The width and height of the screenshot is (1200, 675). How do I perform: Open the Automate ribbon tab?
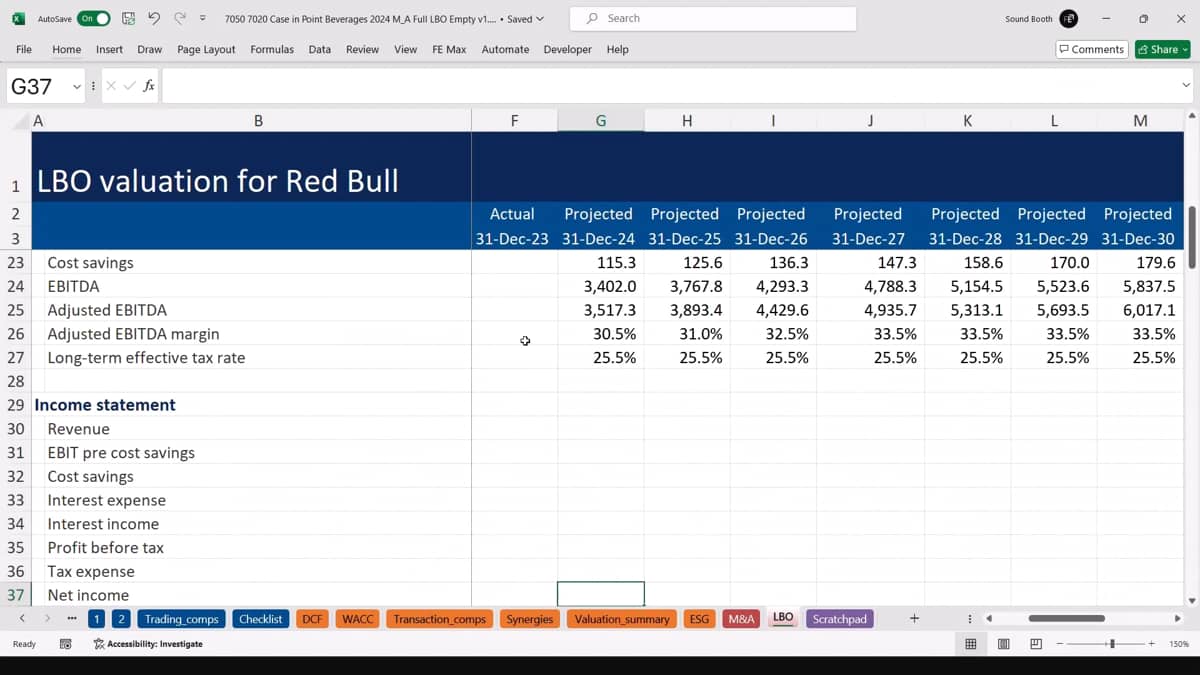pyautogui.click(x=505, y=49)
